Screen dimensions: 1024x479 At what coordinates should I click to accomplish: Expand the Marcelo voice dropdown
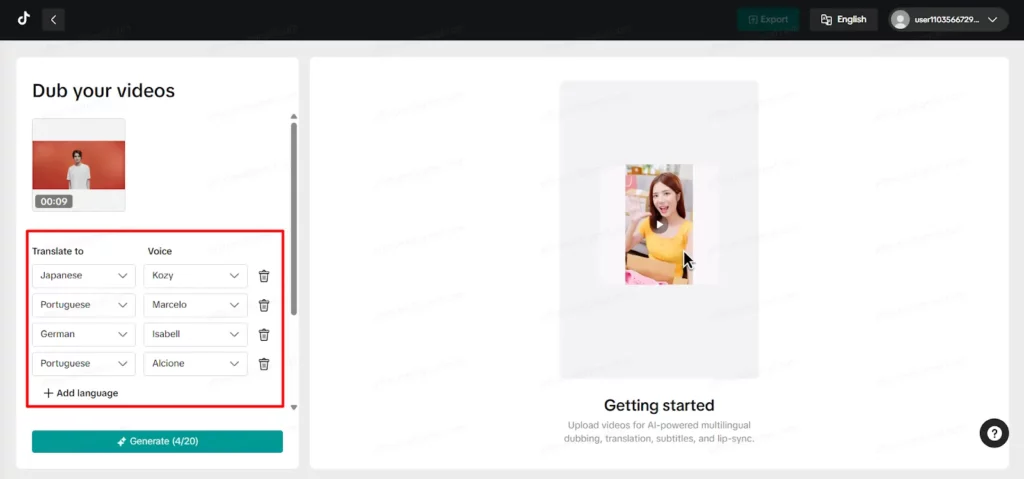[195, 305]
